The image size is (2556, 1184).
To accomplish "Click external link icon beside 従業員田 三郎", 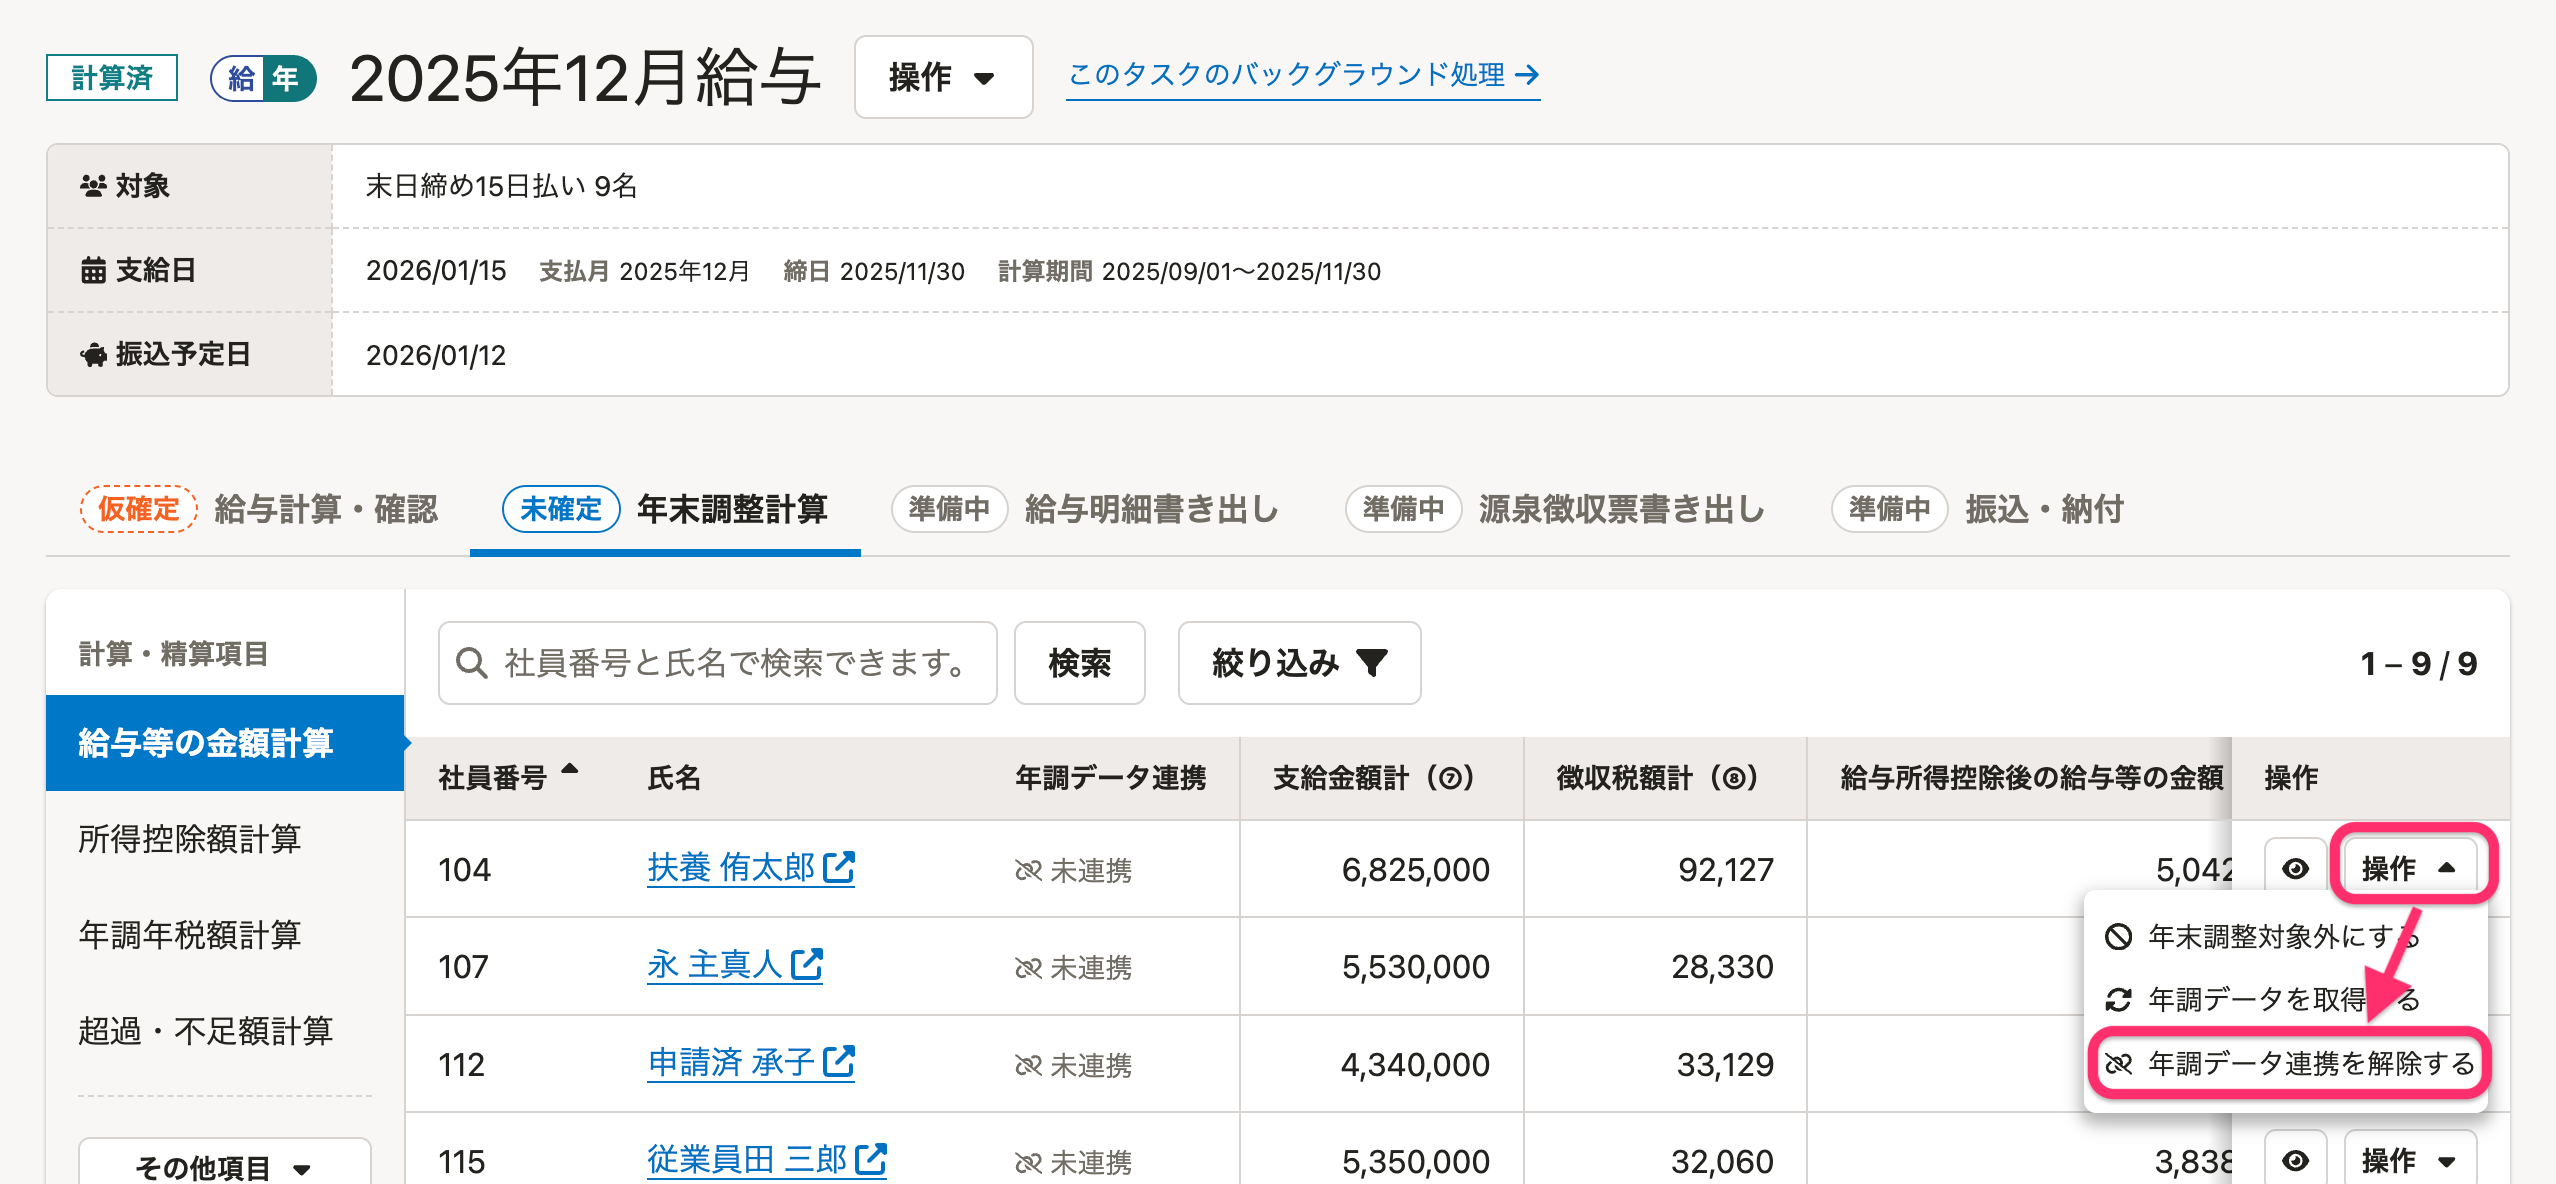I will coord(870,1160).
